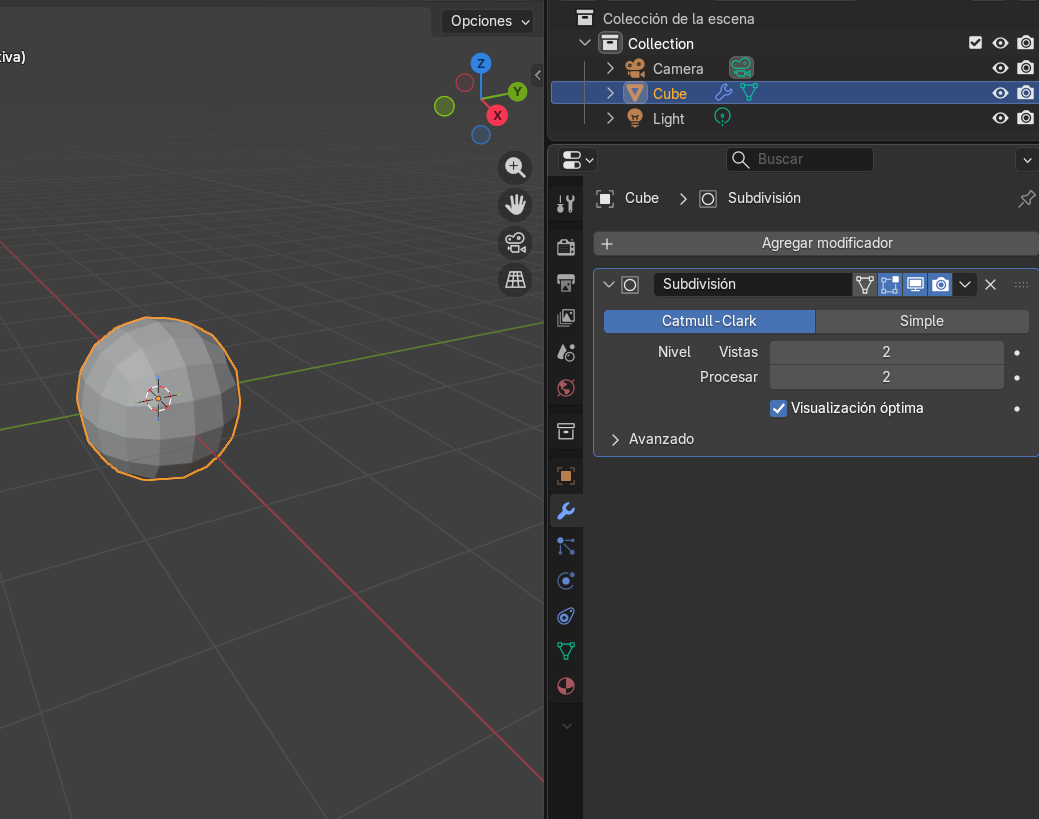Disable Light in renders via camera icon

1025,118
